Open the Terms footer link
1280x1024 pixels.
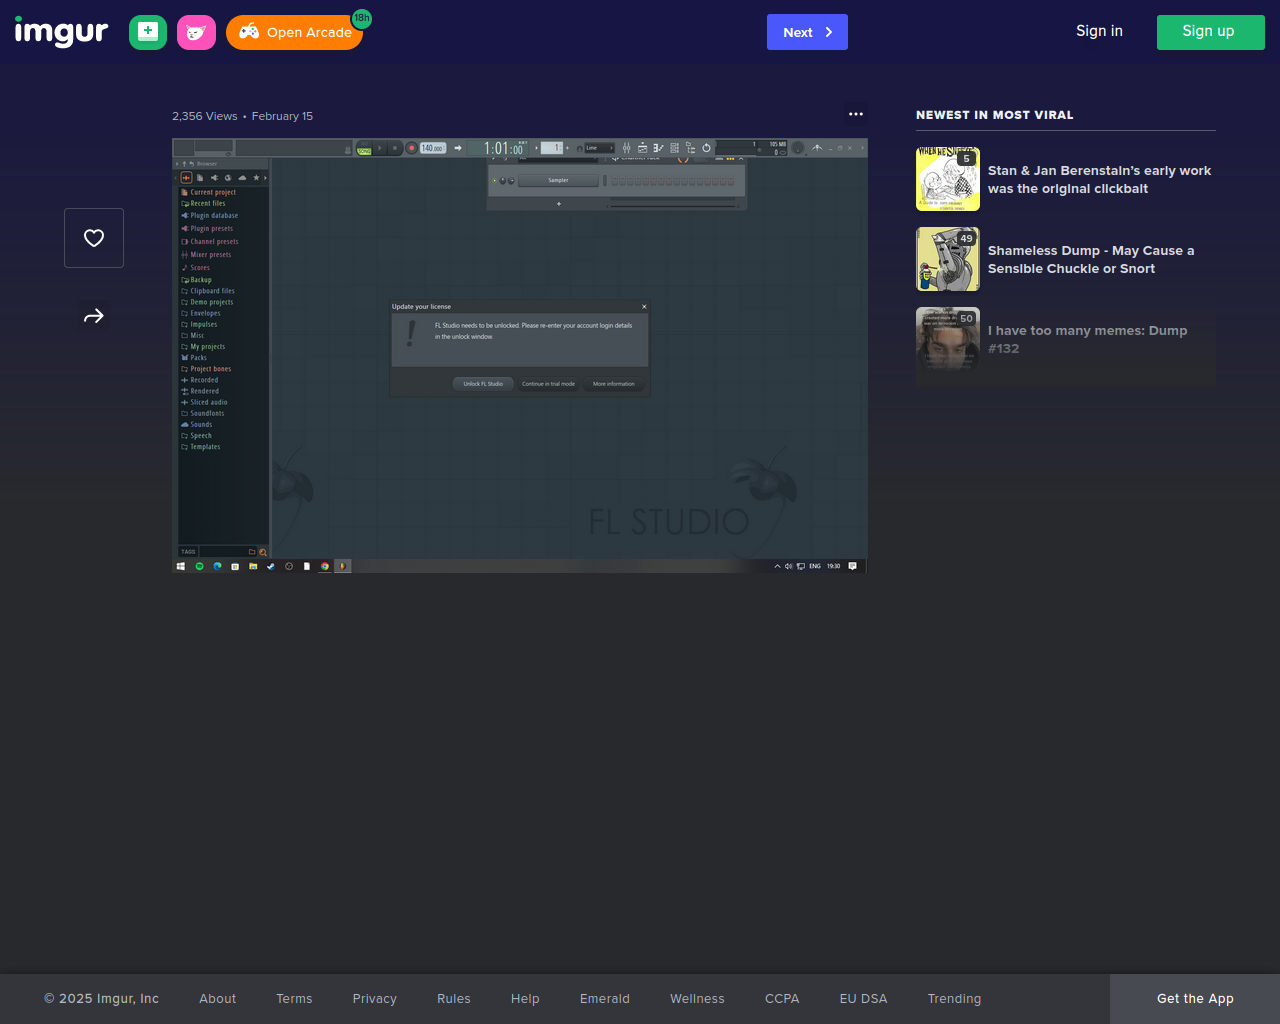(x=294, y=999)
